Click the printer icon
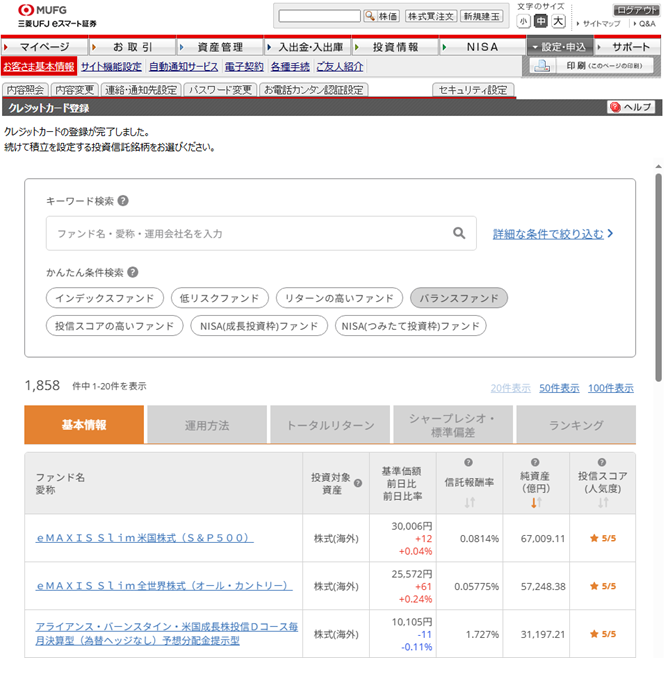Image resolution: width=668 pixels, height=678 pixels. [542, 66]
